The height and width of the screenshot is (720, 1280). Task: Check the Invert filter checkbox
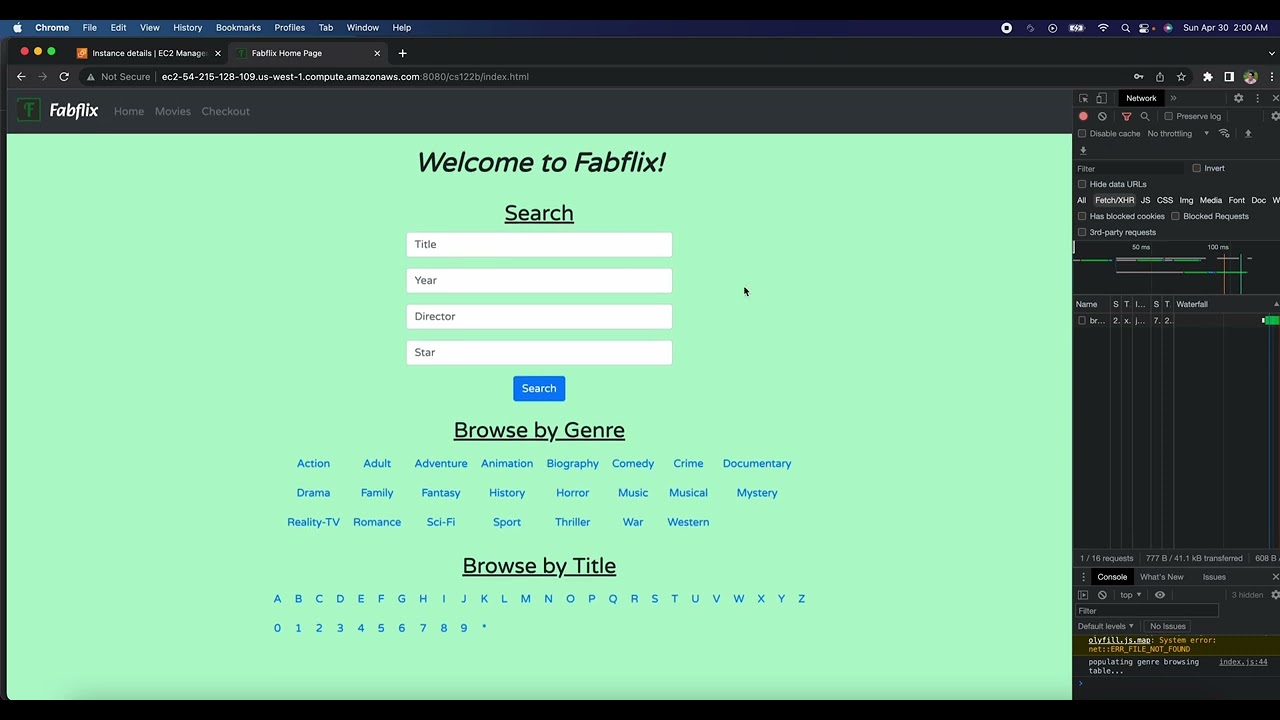(x=1196, y=168)
